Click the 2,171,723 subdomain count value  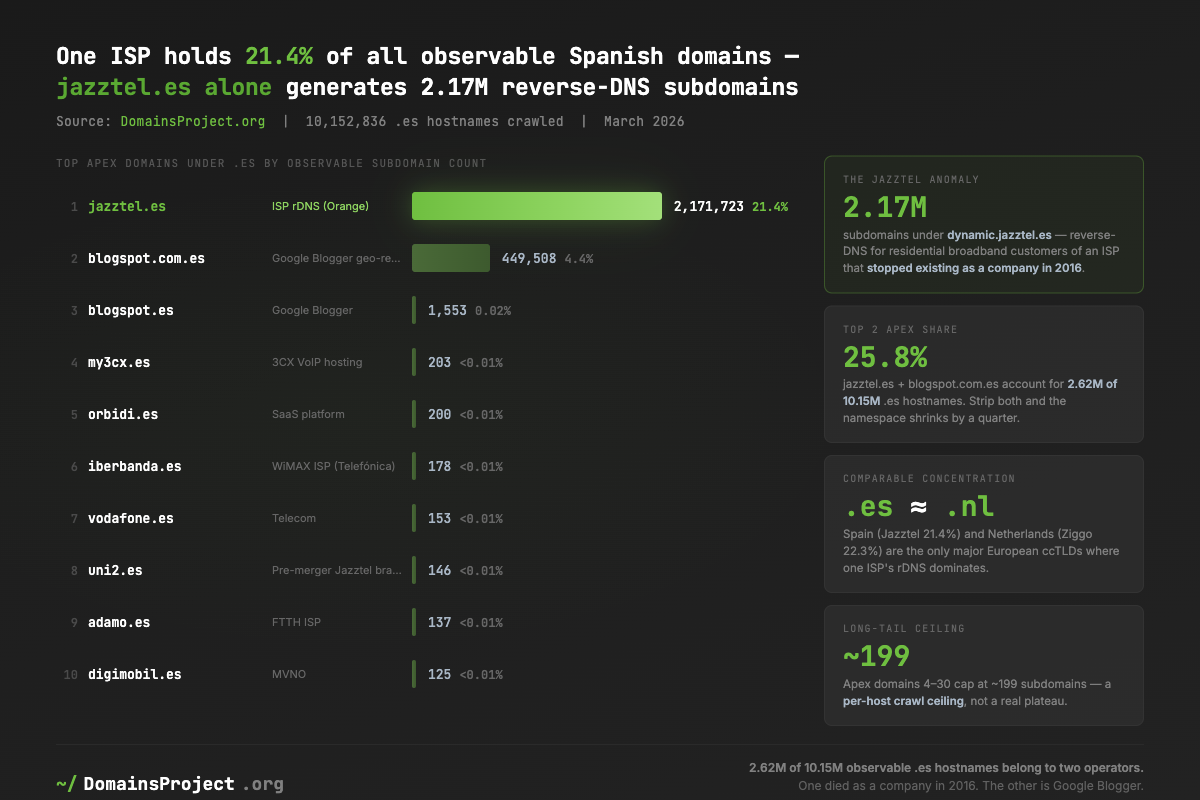click(x=708, y=206)
